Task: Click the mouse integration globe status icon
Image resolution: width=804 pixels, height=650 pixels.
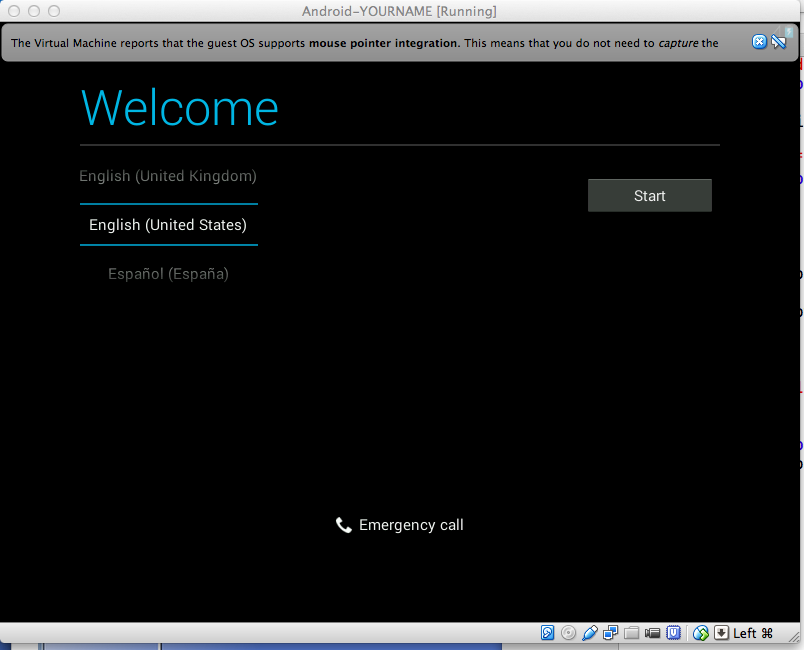Action: 700,633
